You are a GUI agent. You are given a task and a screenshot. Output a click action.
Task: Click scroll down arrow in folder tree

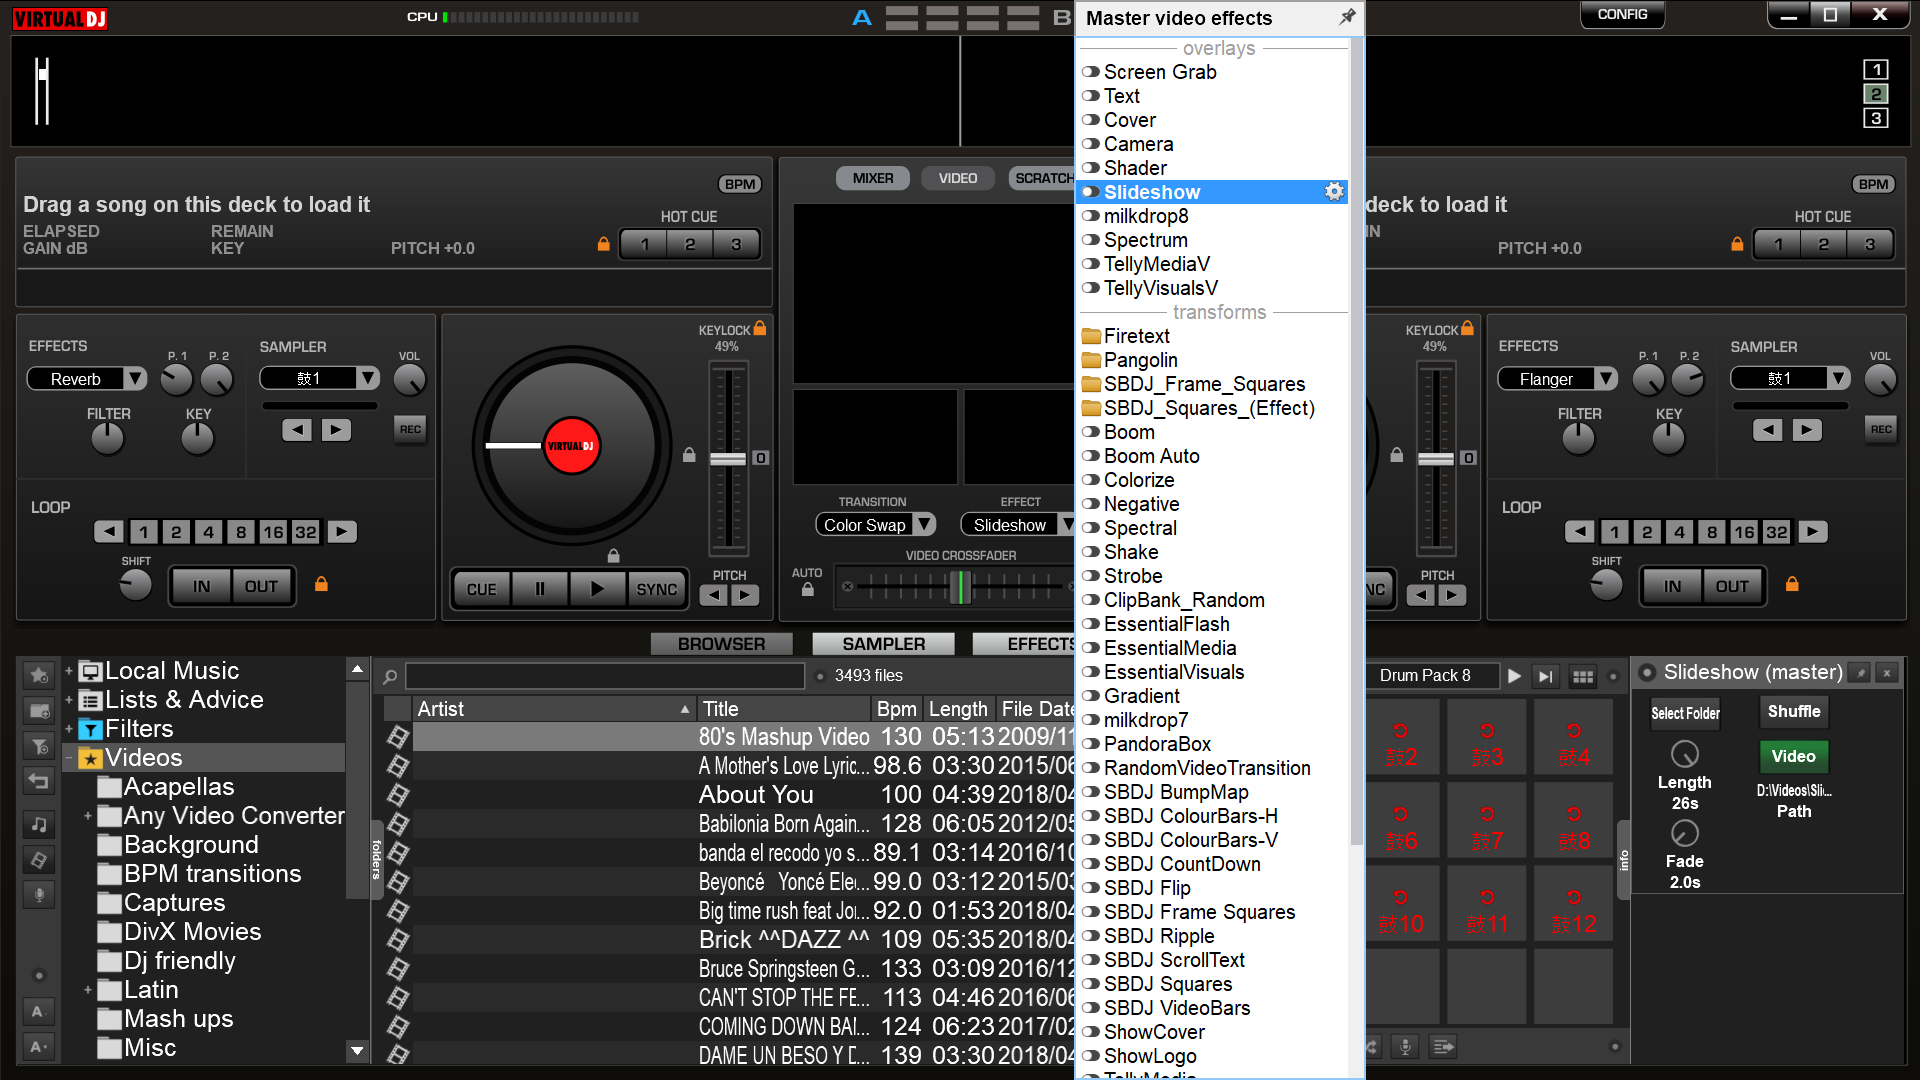tap(357, 1050)
